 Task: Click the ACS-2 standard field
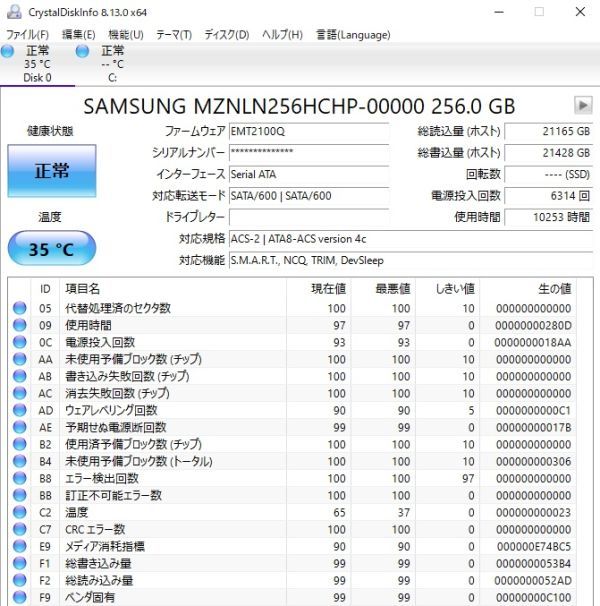click(411, 239)
